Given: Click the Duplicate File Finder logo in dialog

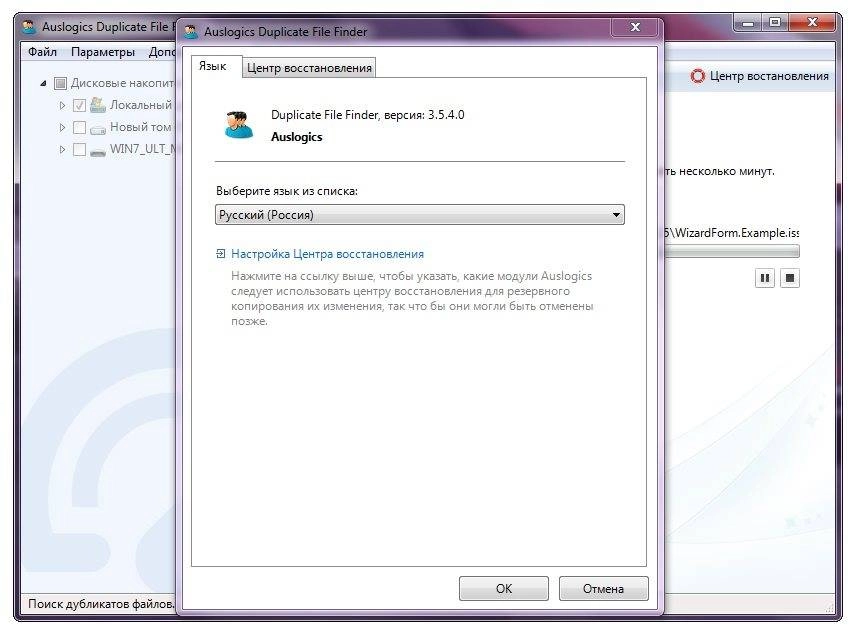Looking at the screenshot, I should (239, 125).
